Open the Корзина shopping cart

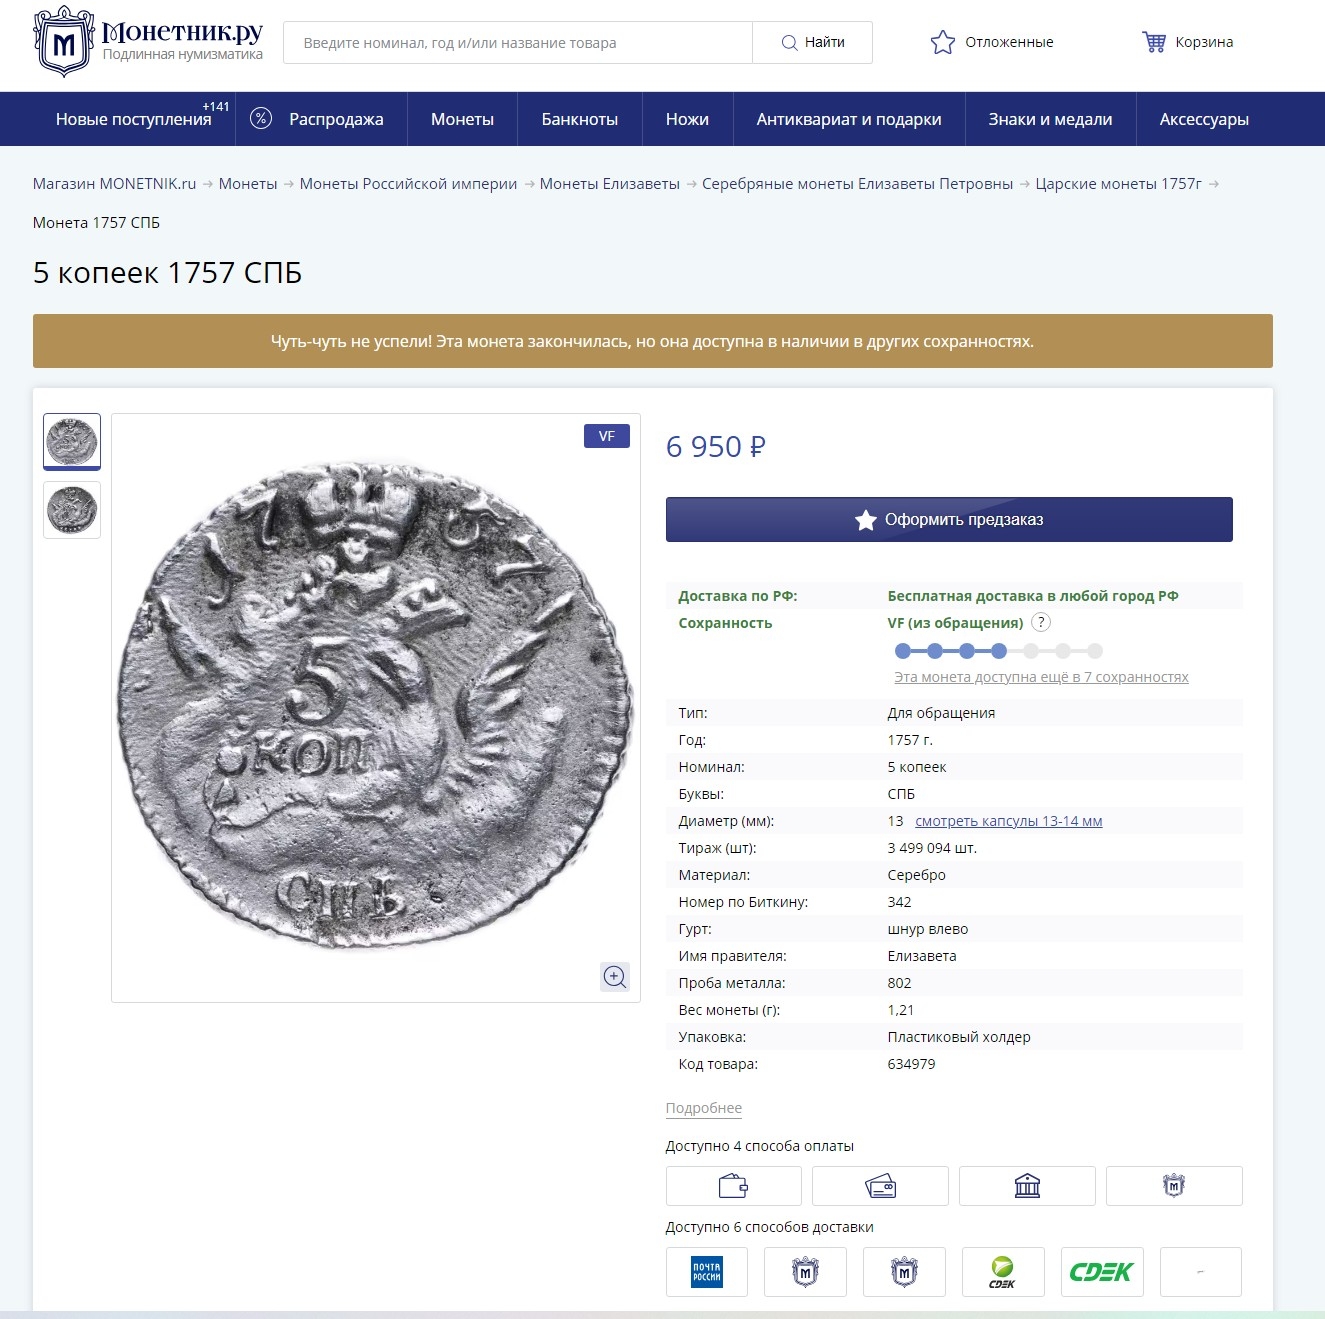(1187, 42)
